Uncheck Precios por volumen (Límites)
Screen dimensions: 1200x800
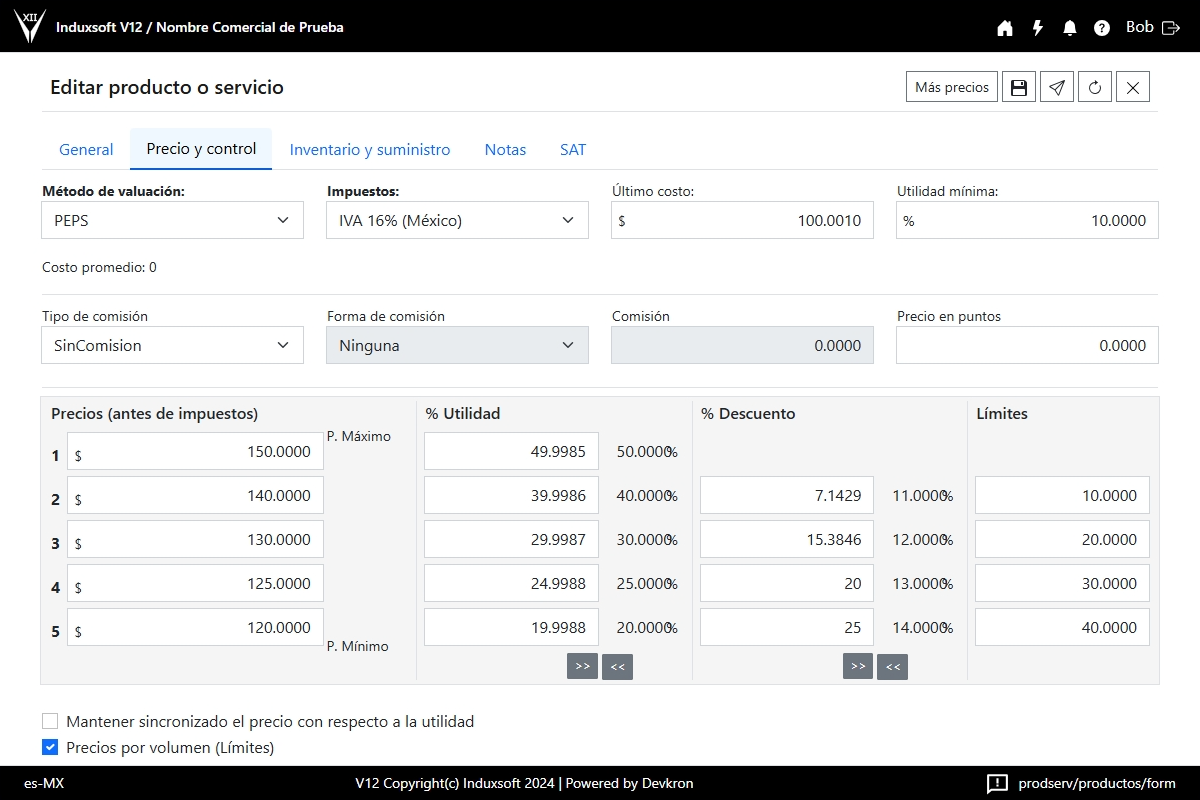tap(50, 747)
